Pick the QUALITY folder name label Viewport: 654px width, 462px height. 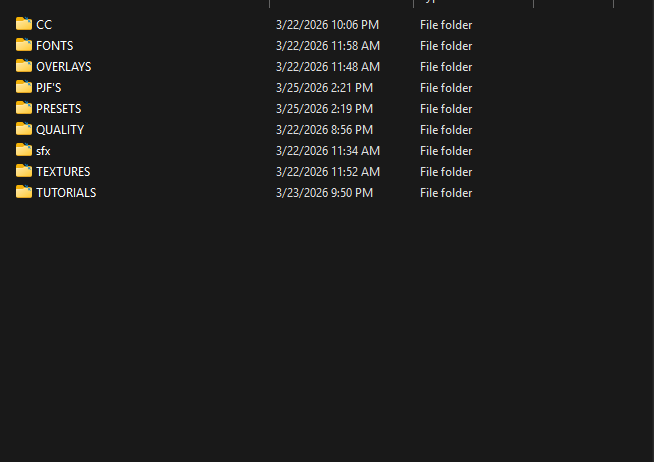60,130
